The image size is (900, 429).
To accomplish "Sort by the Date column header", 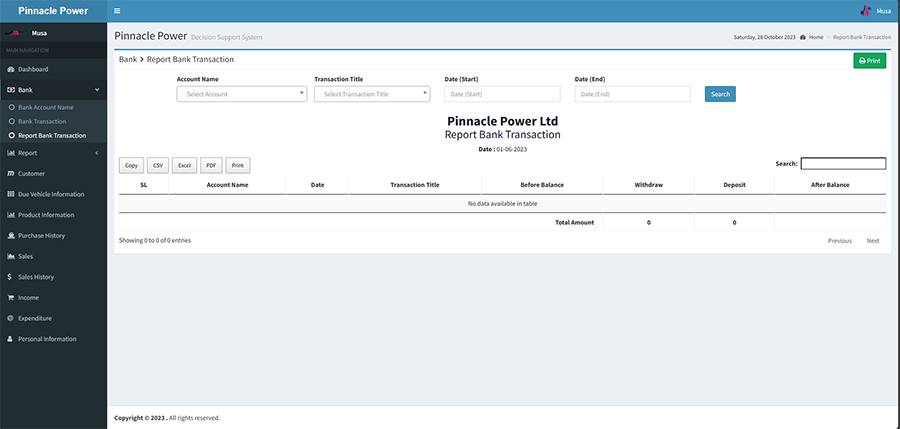I will pos(317,185).
